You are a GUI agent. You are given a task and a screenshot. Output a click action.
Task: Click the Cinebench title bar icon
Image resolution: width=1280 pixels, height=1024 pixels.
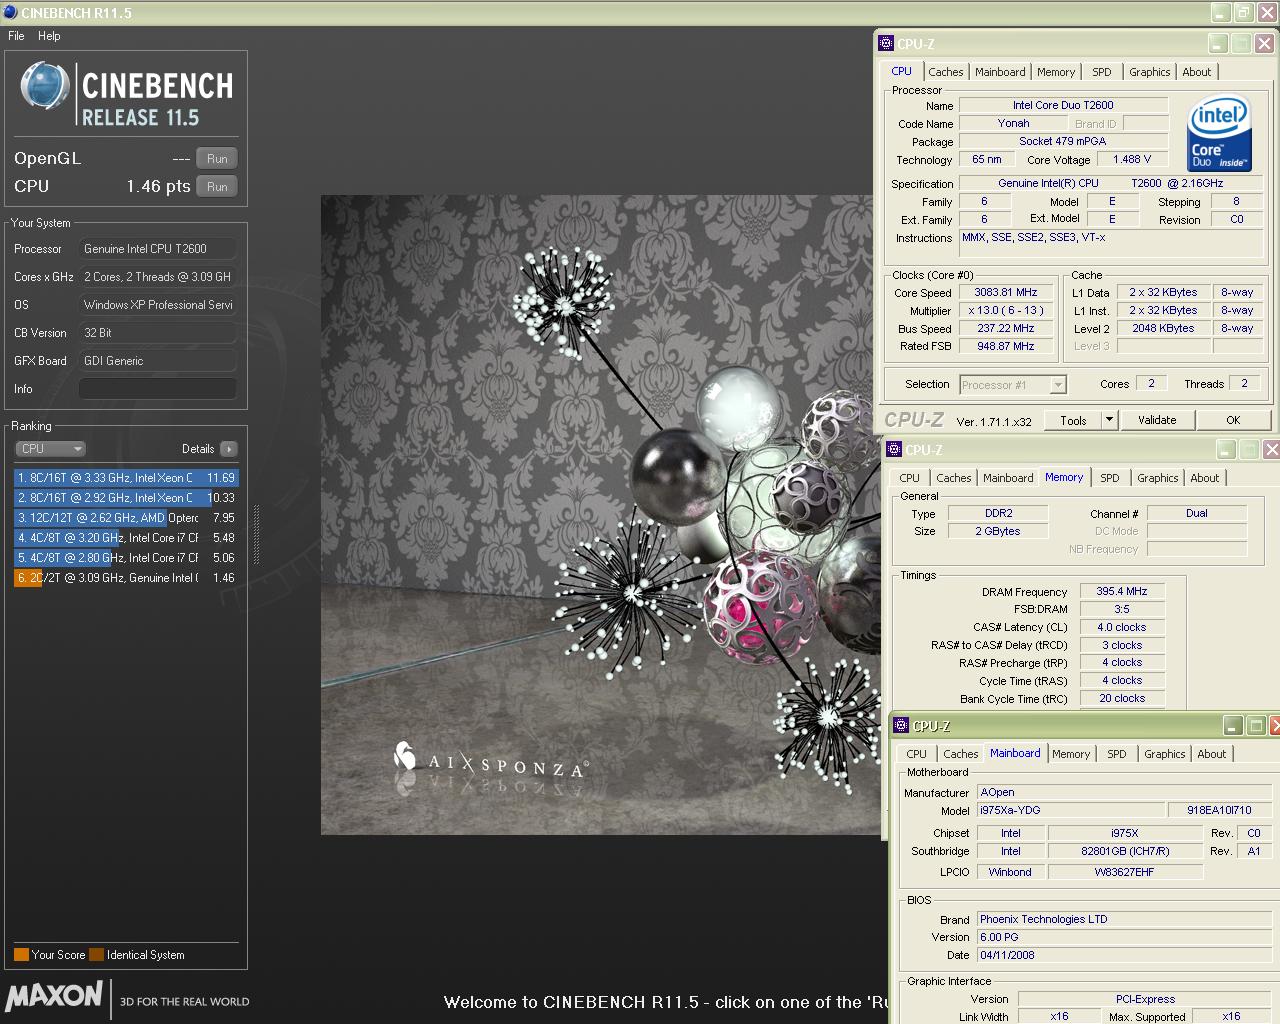tap(10, 13)
